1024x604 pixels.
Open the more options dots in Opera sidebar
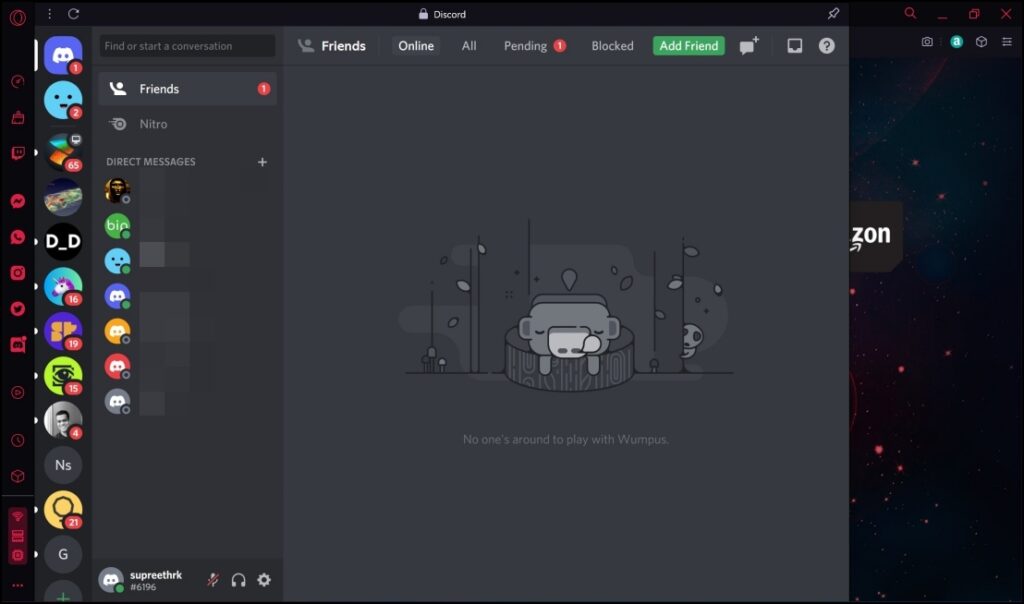pyautogui.click(x=18, y=585)
